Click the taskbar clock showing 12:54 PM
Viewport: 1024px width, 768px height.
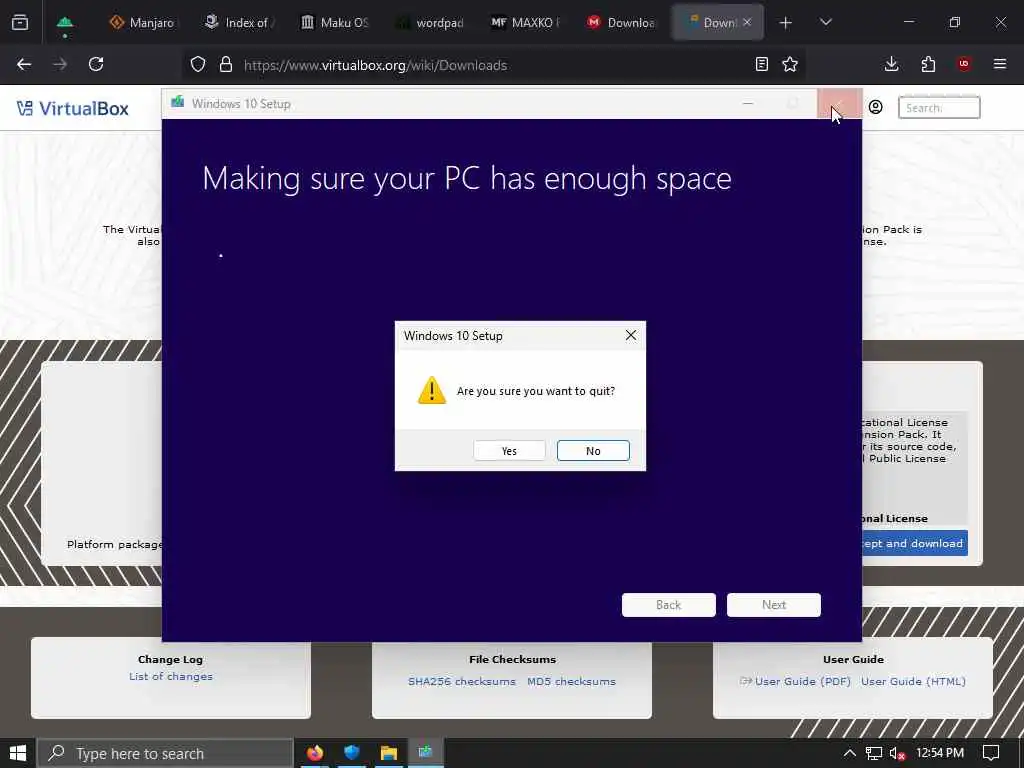(940, 754)
